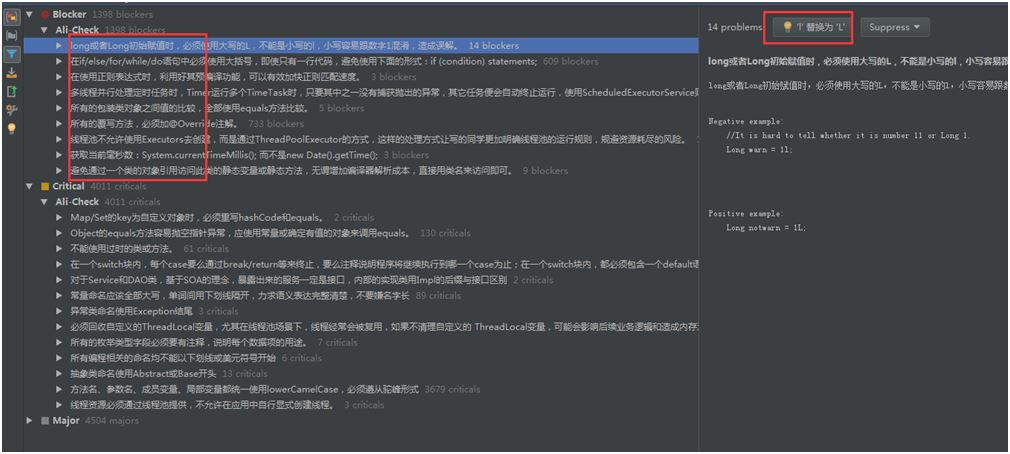Collapse the Blocker group arrow
The width and height of the screenshot is (1010, 454).
pyautogui.click(x=29, y=14)
